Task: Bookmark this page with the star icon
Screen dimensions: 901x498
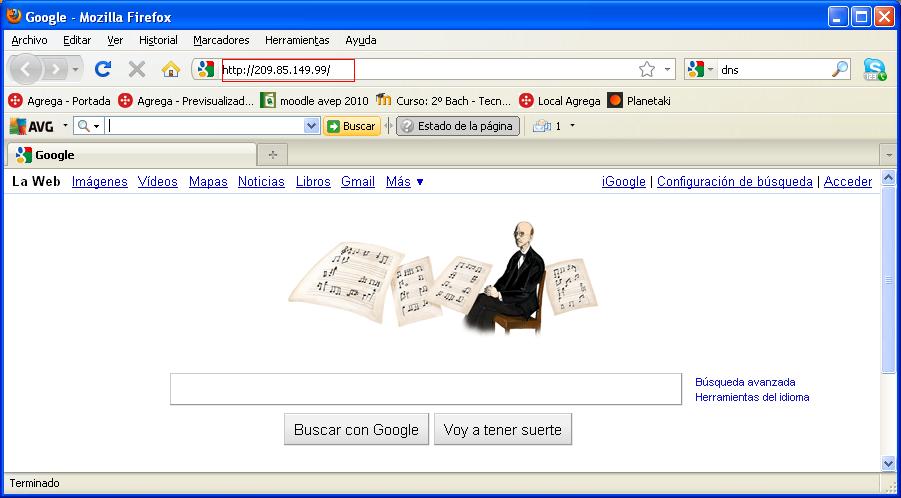Action: (x=647, y=70)
